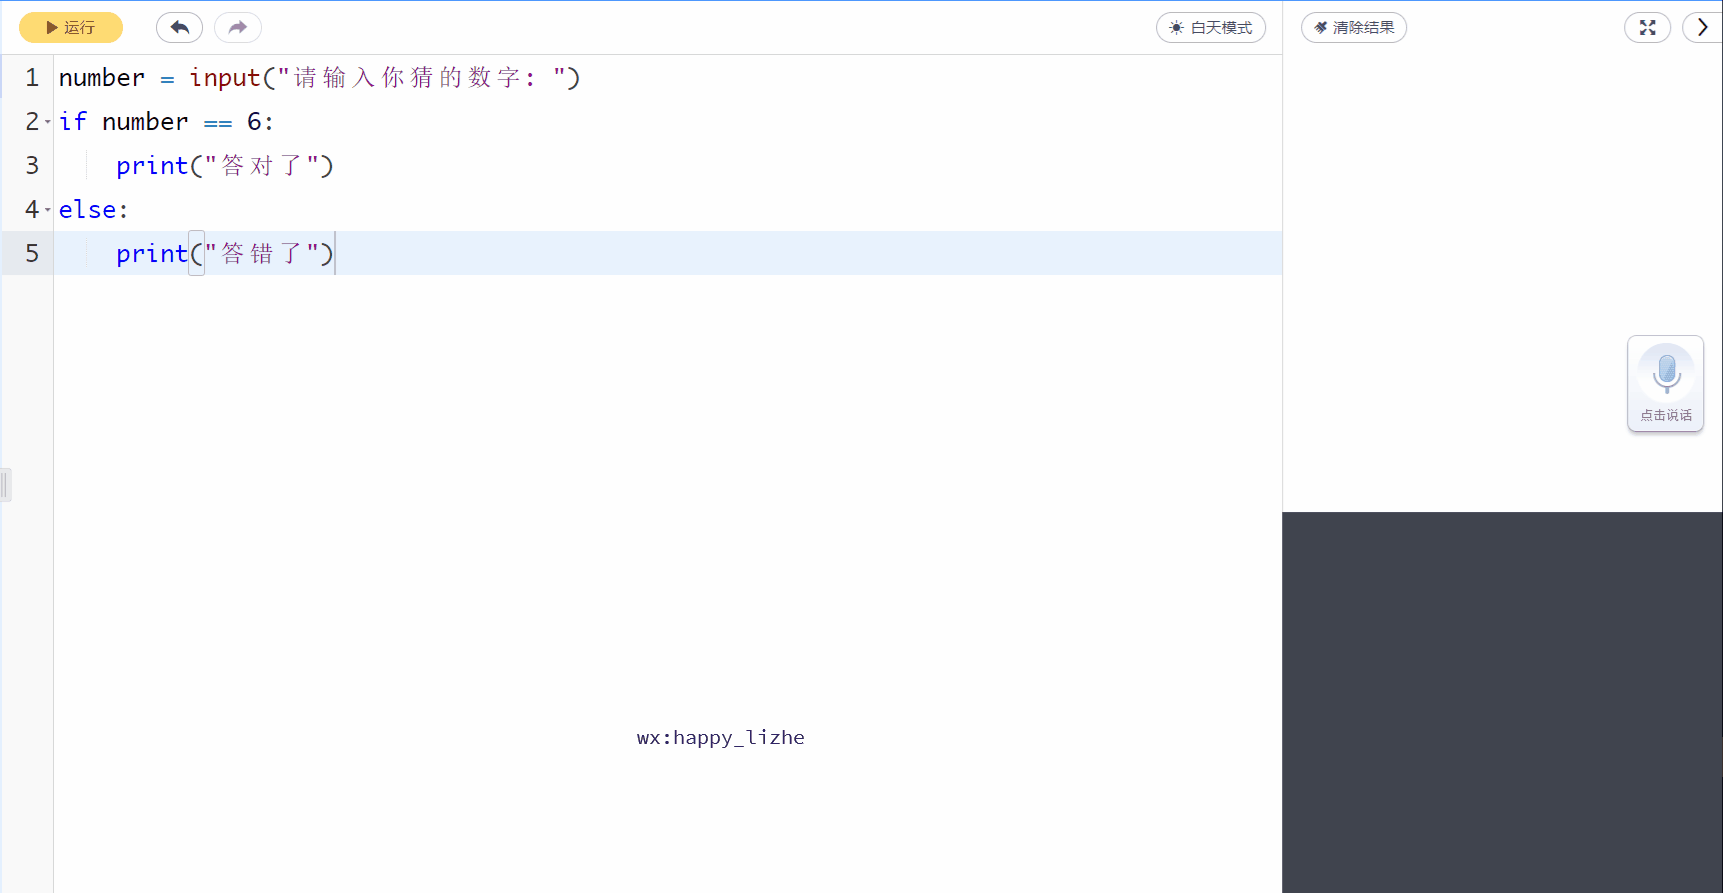
Task: Click the dark output console area
Action: click(1502, 702)
